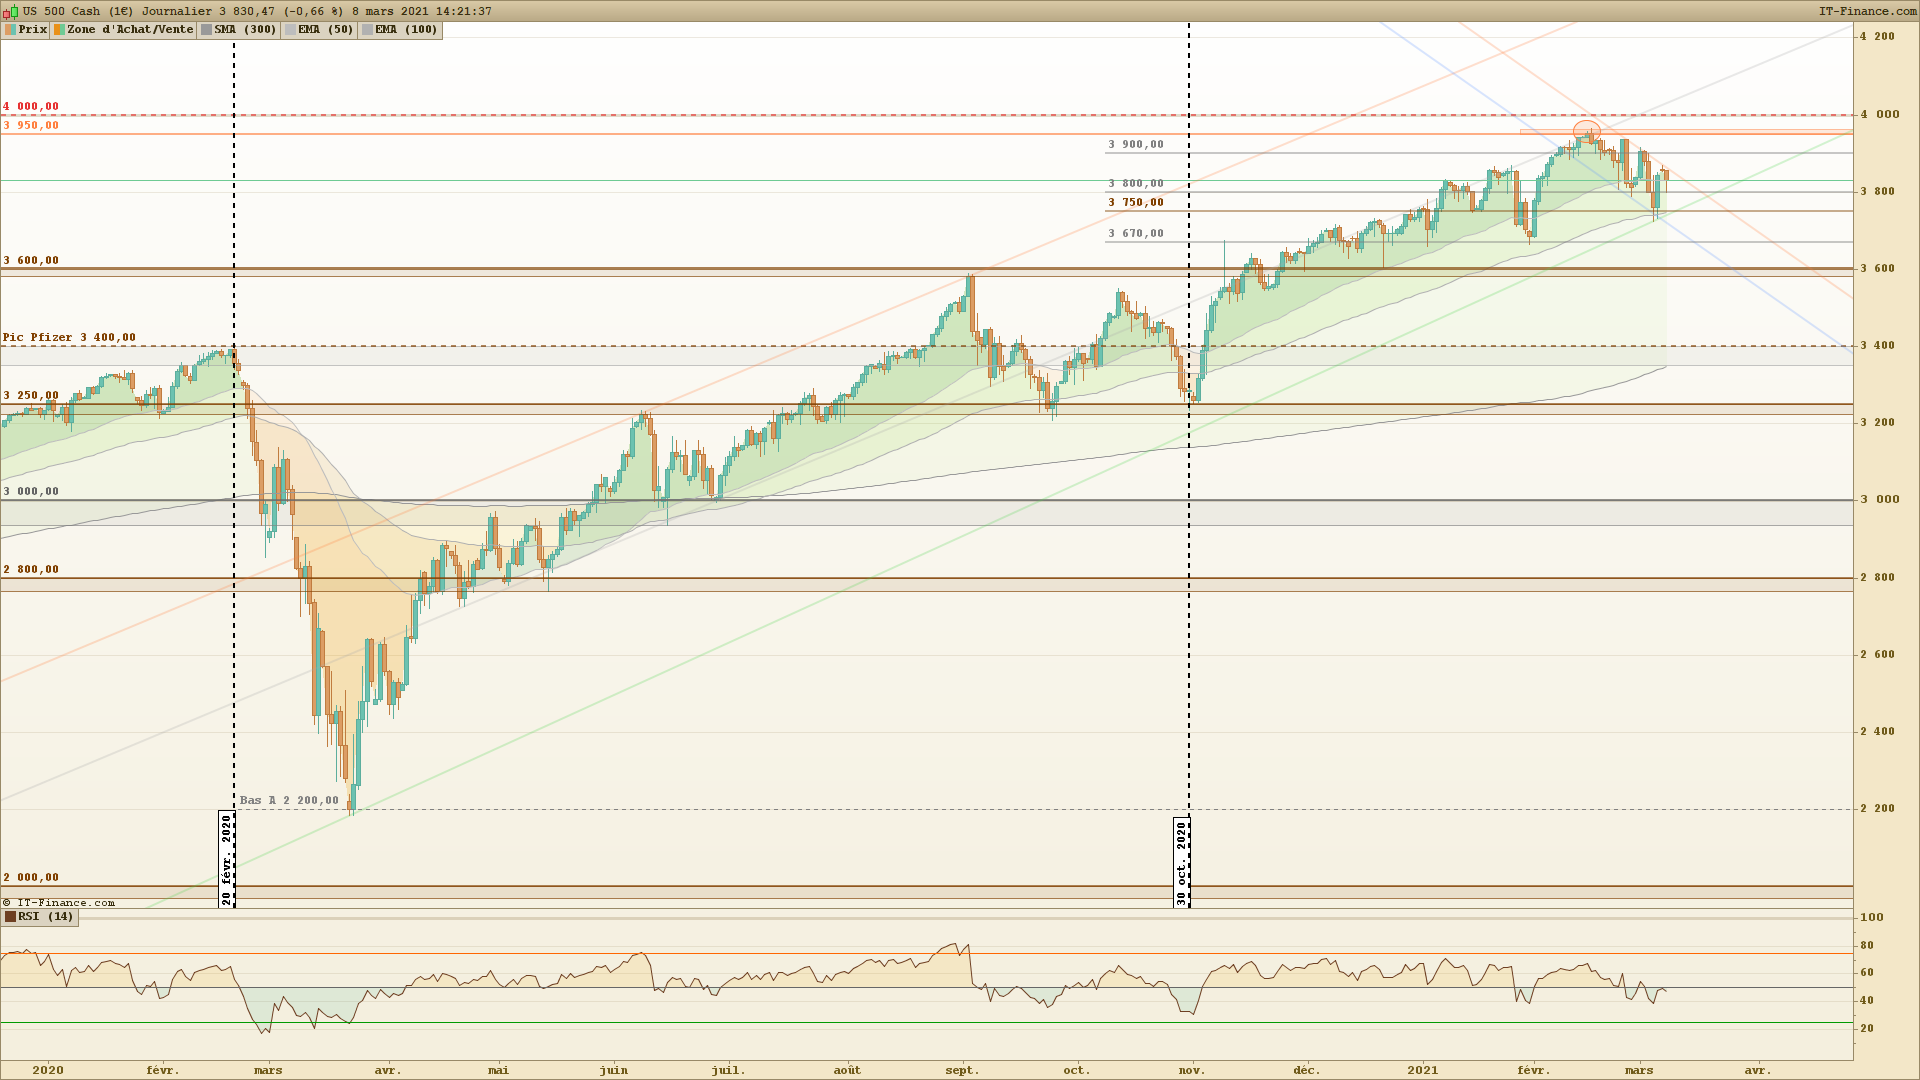The width and height of the screenshot is (1920, 1080).
Task: Click the sept. month on the time axis
Action: pyautogui.click(x=962, y=1070)
